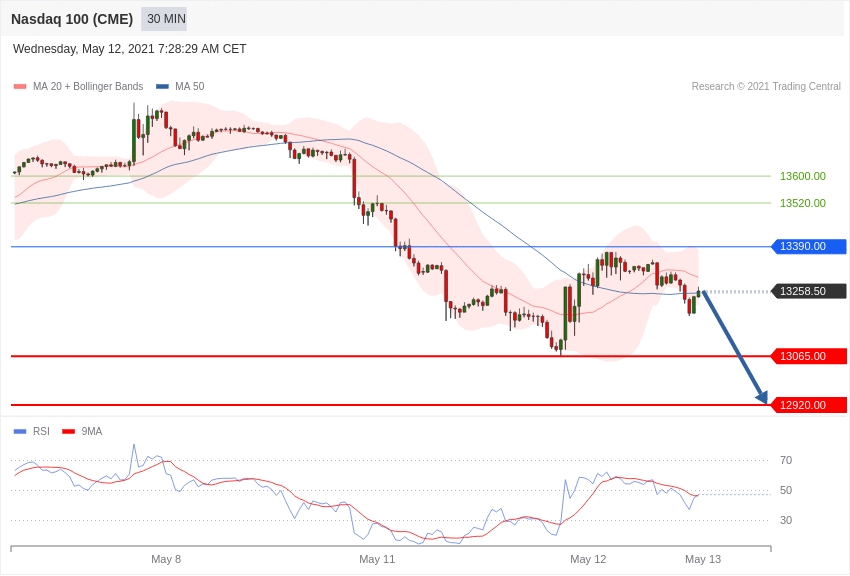Click the blue RSI legend swatch
This screenshot has width=850, height=576.
20,432
